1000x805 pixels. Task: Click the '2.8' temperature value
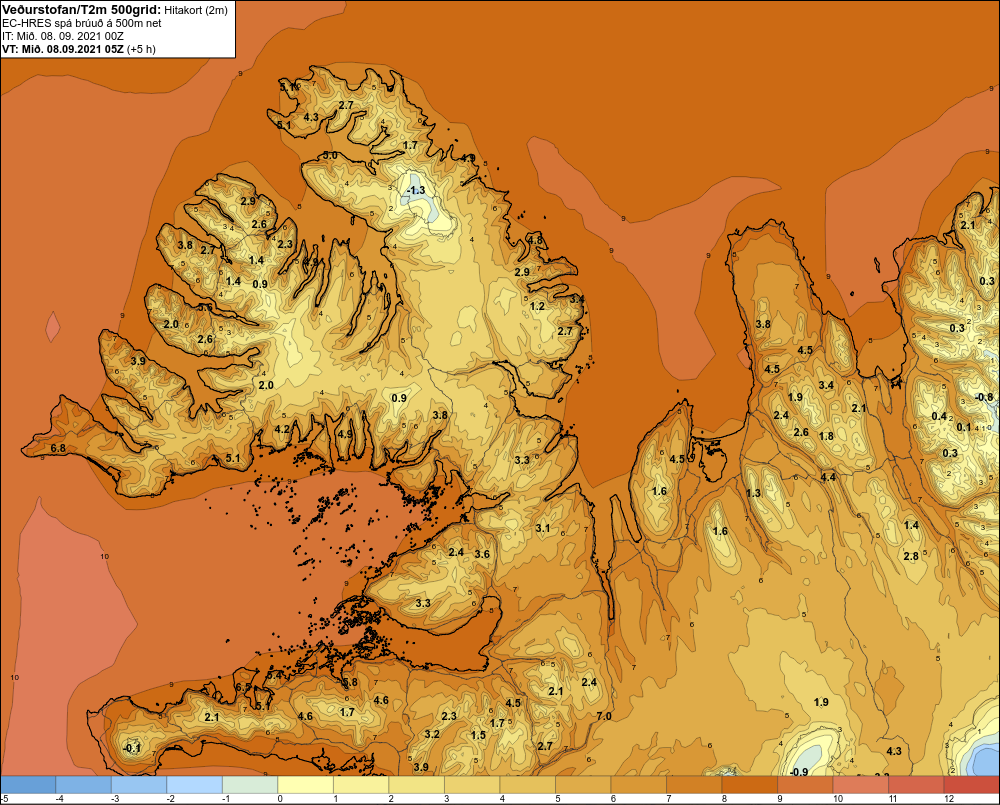click(911, 556)
